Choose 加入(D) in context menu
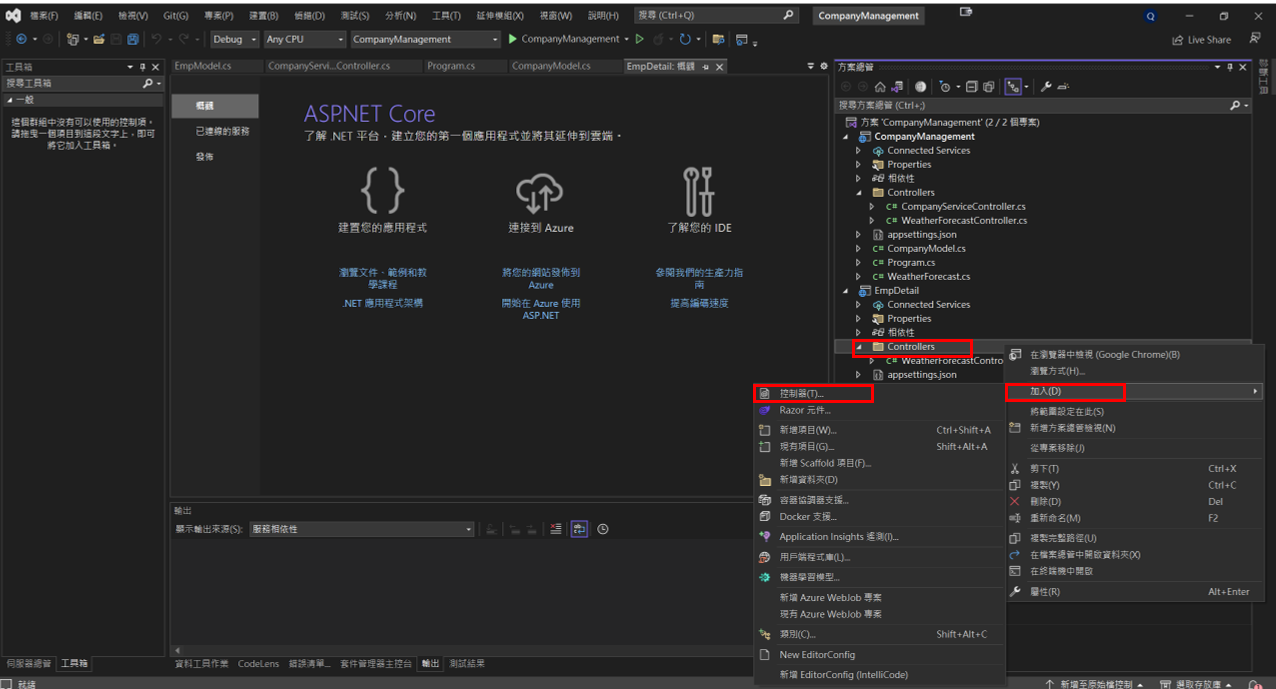Viewport: 1276px width, 689px height. pos(1134,391)
